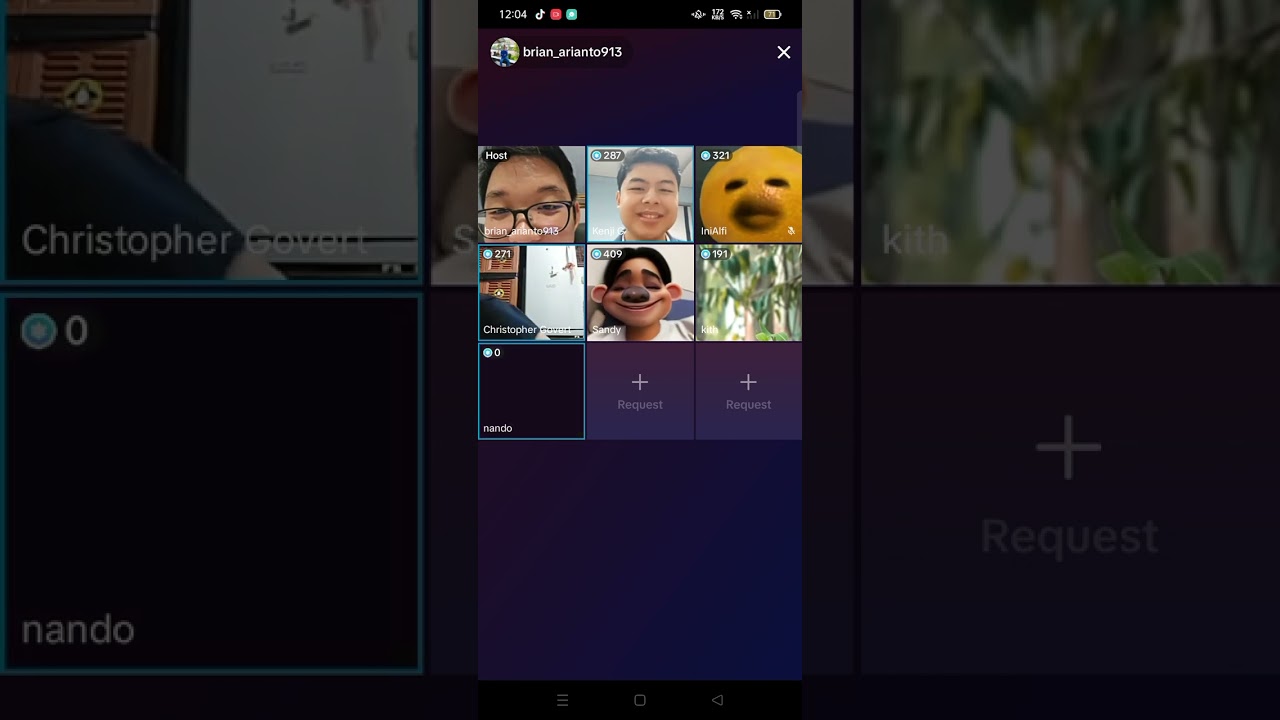Open IniAlfi's orange-face video tile

749,194
